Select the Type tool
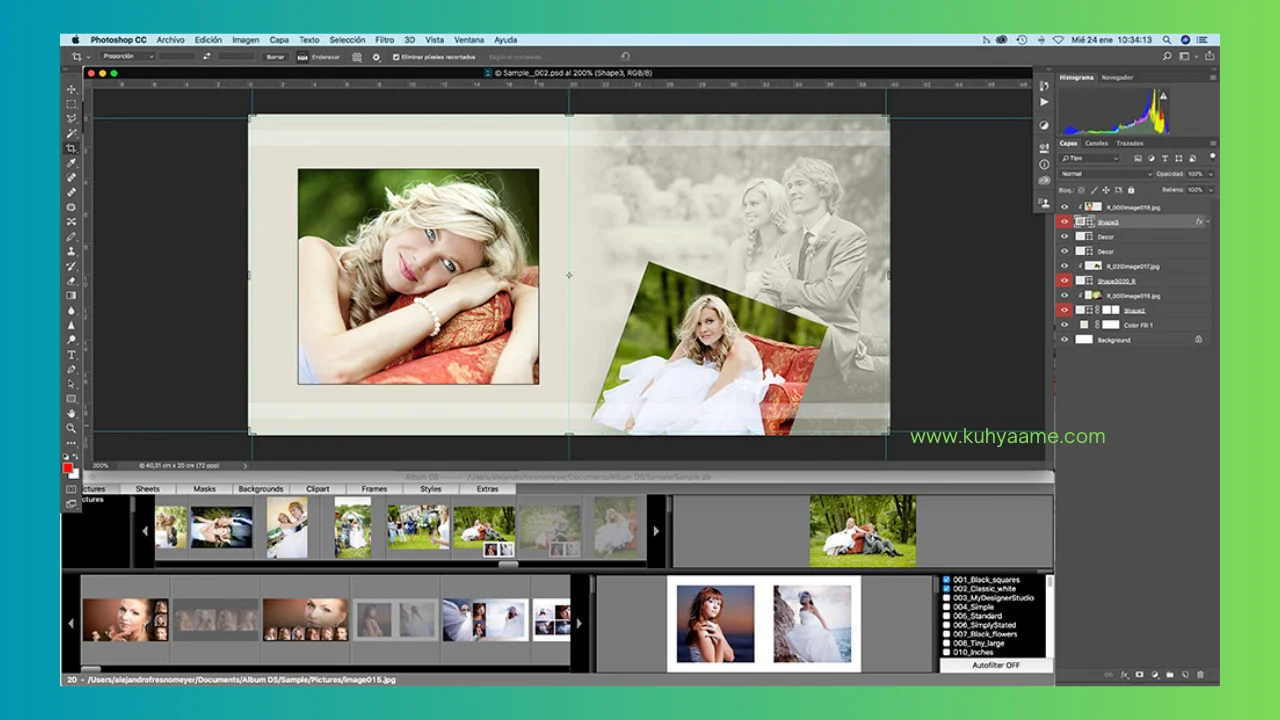The image size is (1280, 720). coord(71,355)
